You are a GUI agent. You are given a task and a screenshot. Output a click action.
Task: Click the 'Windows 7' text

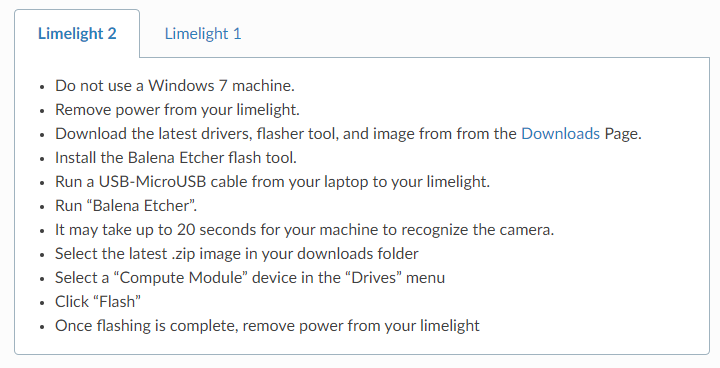[x=187, y=85]
